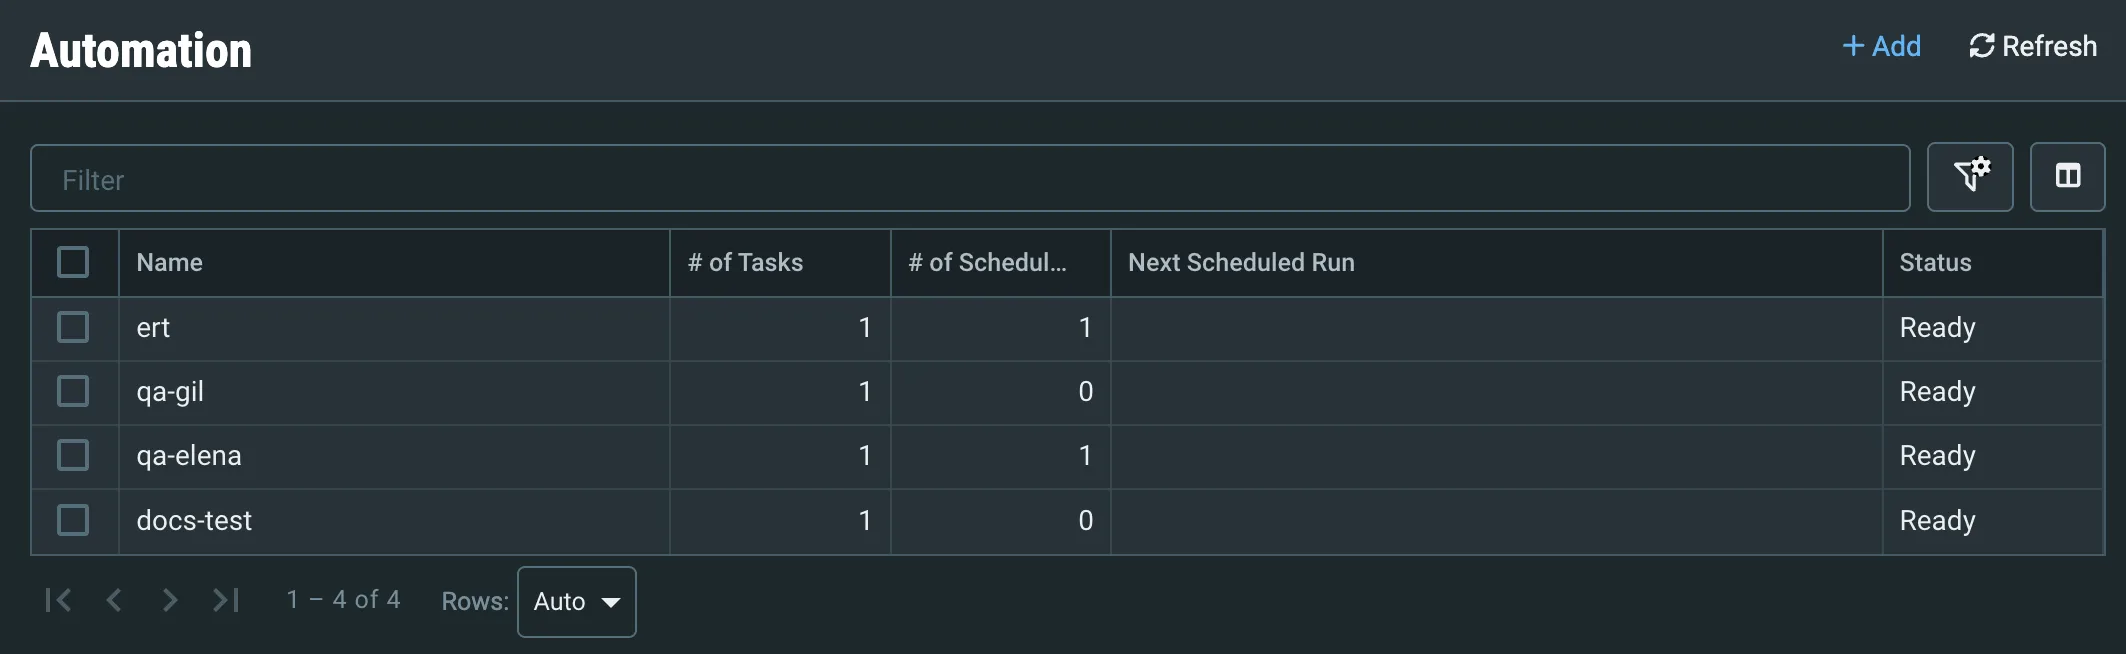Open the Rows Auto dropdown
This screenshot has width=2126, height=654.
pyautogui.click(x=577, y=601)
